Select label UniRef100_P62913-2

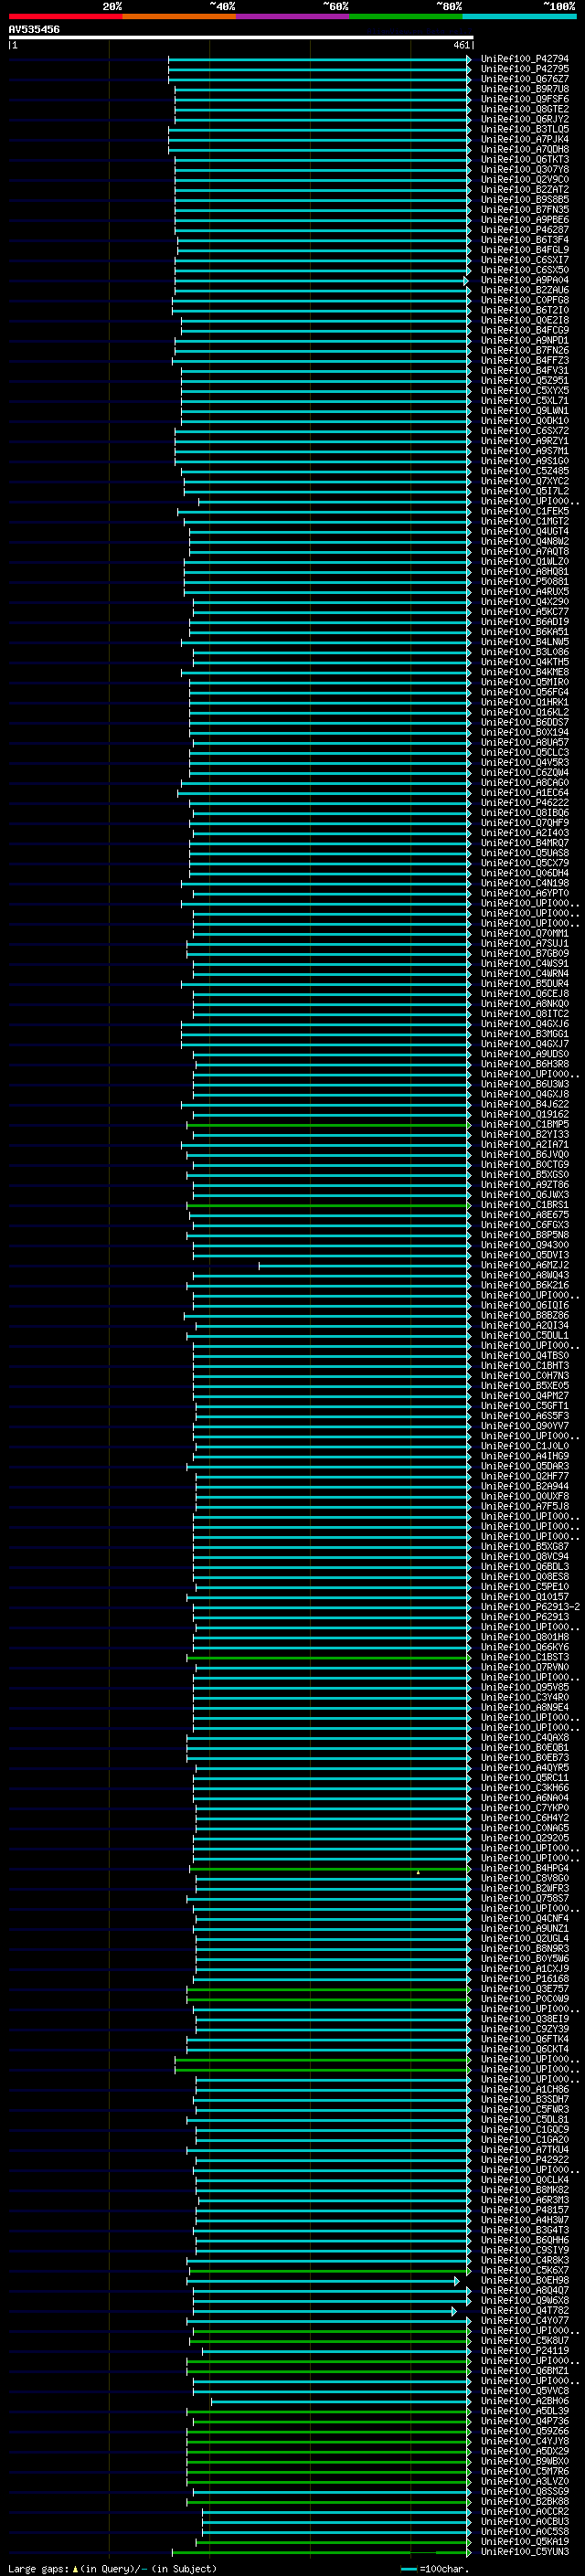pyautogui.click(x=530, y=1606)
